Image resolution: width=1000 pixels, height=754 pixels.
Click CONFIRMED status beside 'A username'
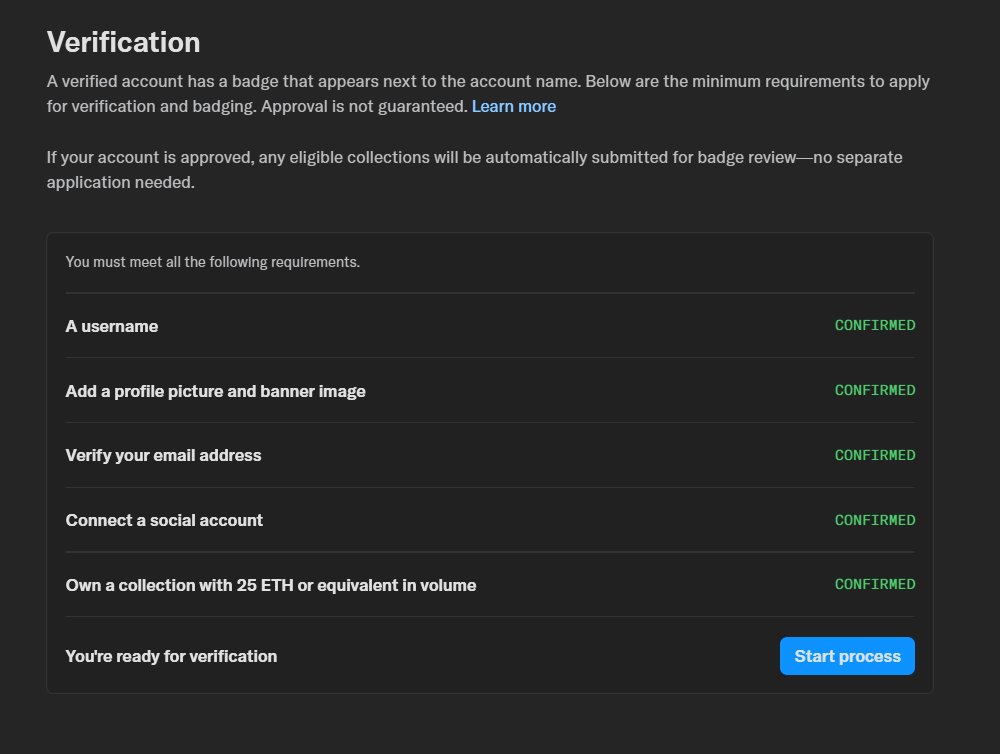875,325
